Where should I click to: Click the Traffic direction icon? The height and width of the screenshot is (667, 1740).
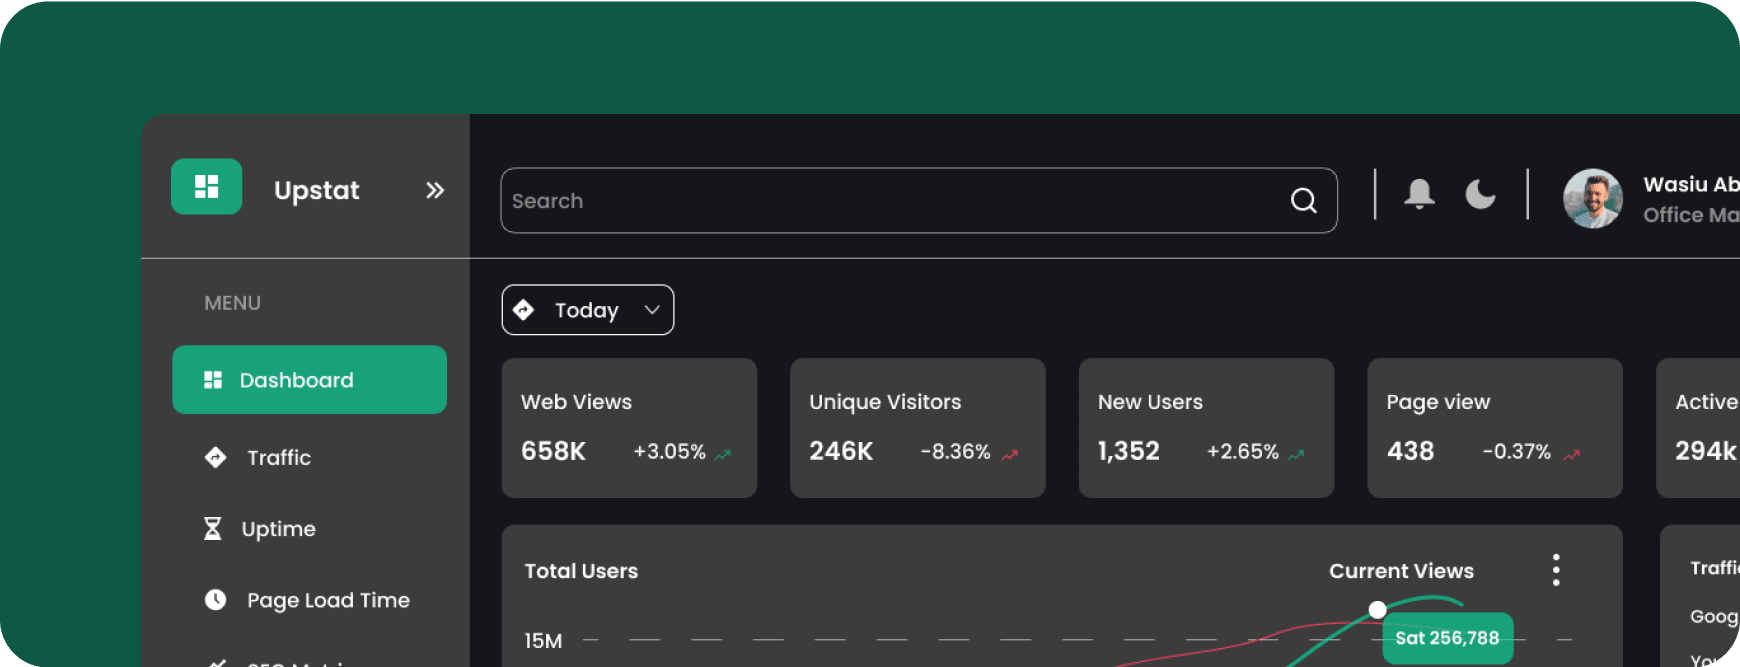(215, 458)
